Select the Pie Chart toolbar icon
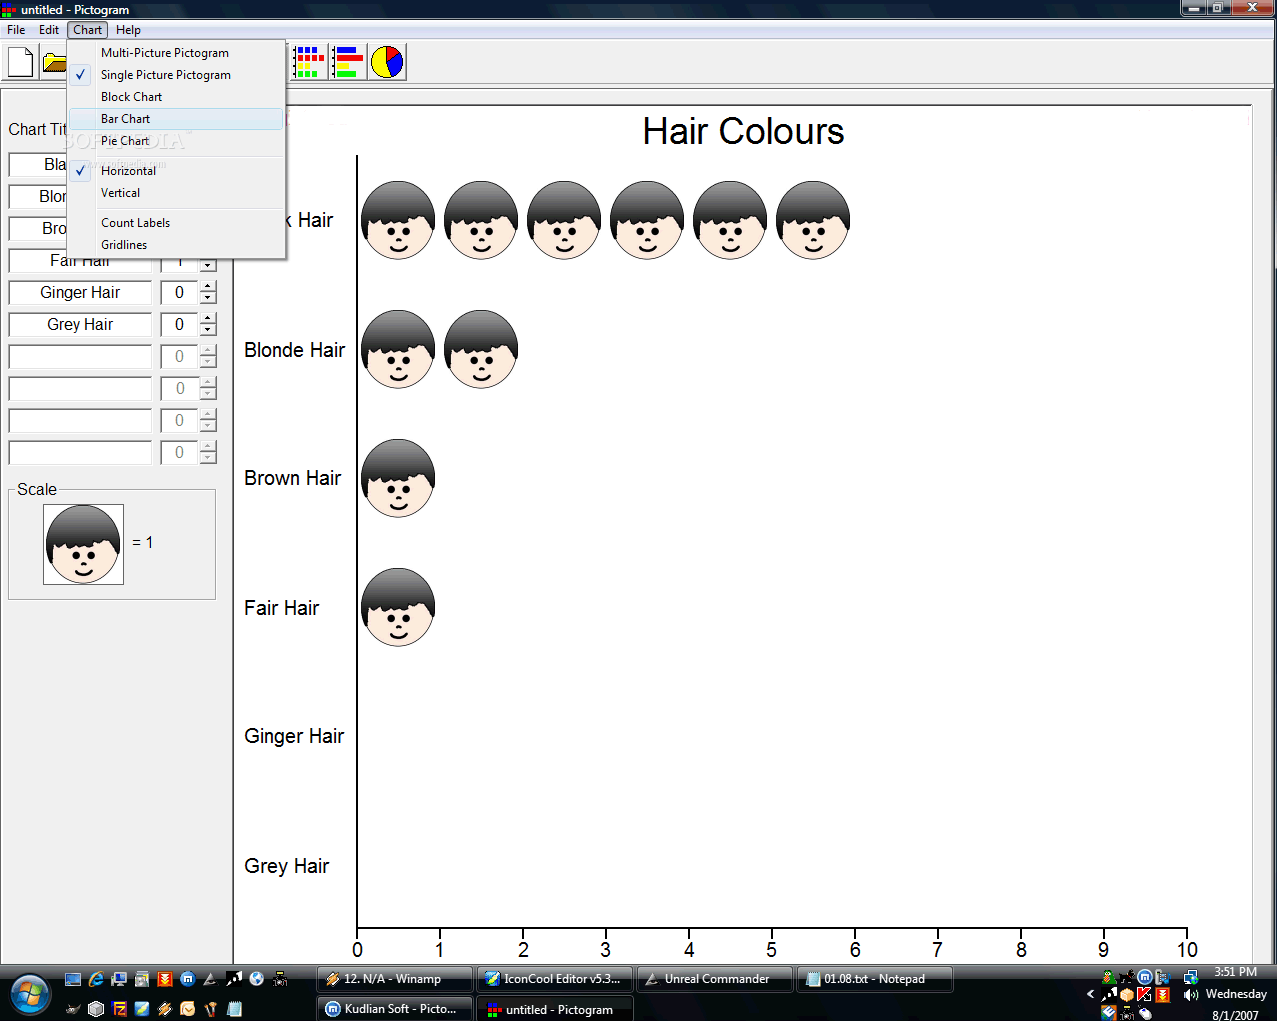The width and height of the screenshot is (1277, 1021). pos(387,62)
